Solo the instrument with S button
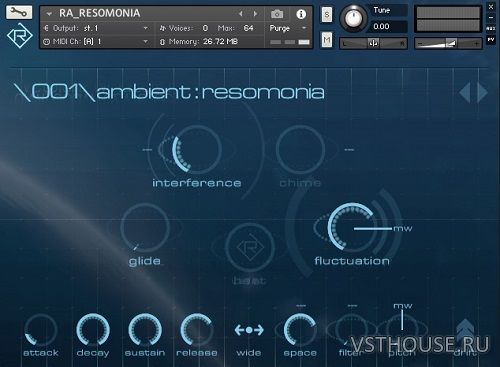 pyautogui.click(x=327, y=15)
